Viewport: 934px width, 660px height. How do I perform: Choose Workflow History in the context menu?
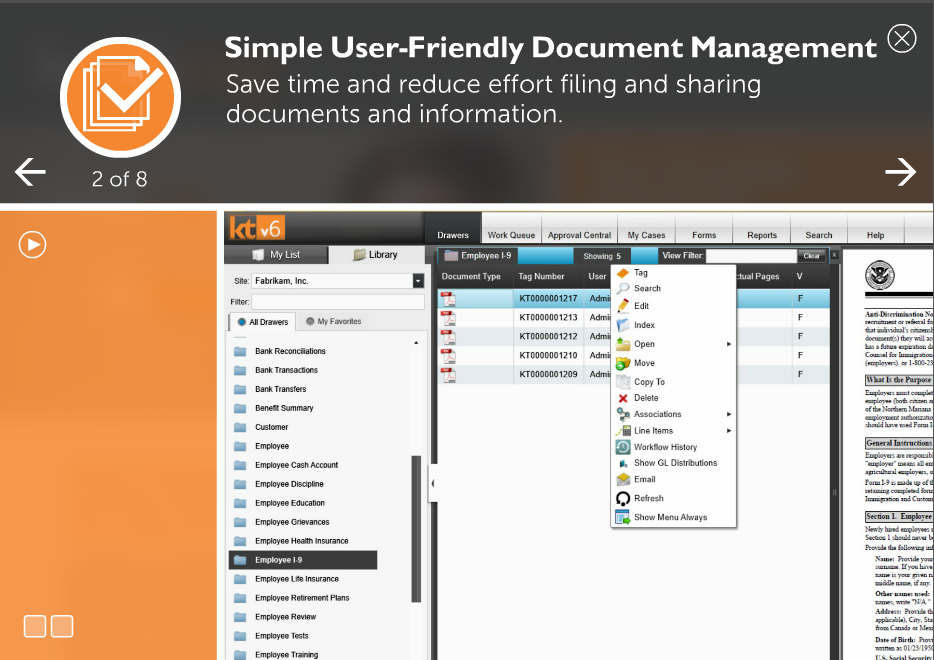(x=673, y=447)
